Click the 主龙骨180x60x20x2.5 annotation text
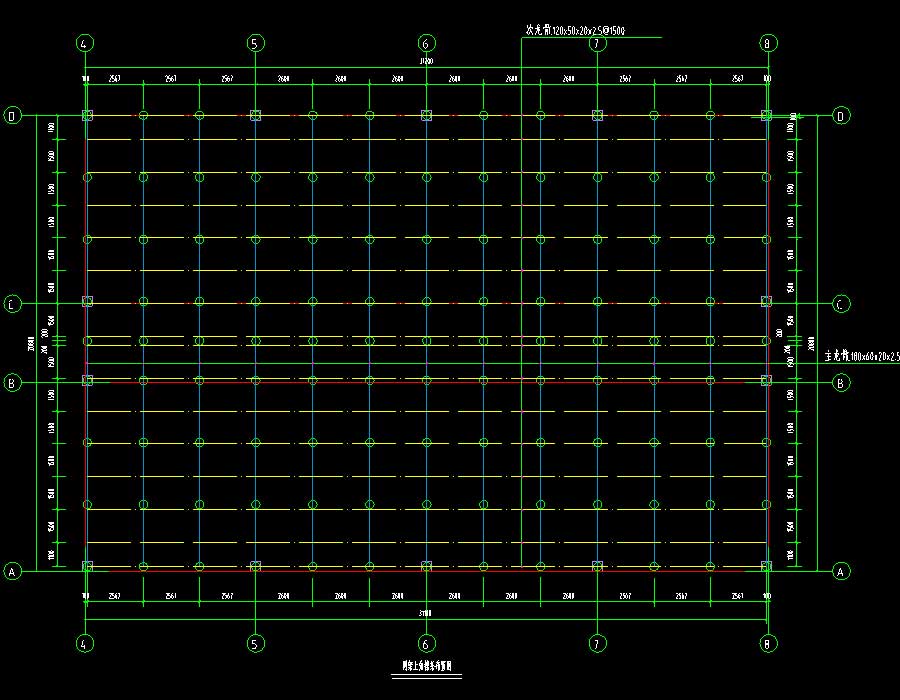900x700 pixels. 861,356
